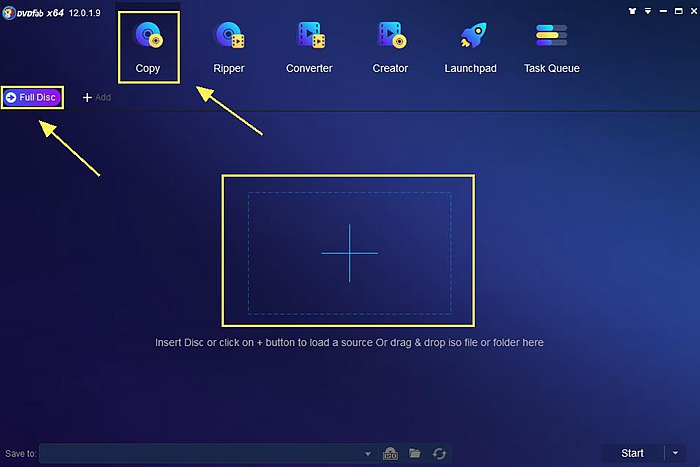Minimize the DVDFab window
This screenshot has width=700, height=467.
(x=663, y=11)
